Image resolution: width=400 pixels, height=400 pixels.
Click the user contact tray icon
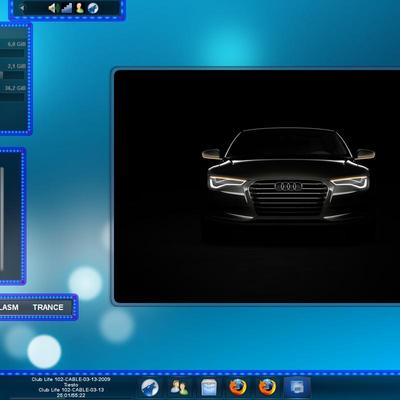80,8
